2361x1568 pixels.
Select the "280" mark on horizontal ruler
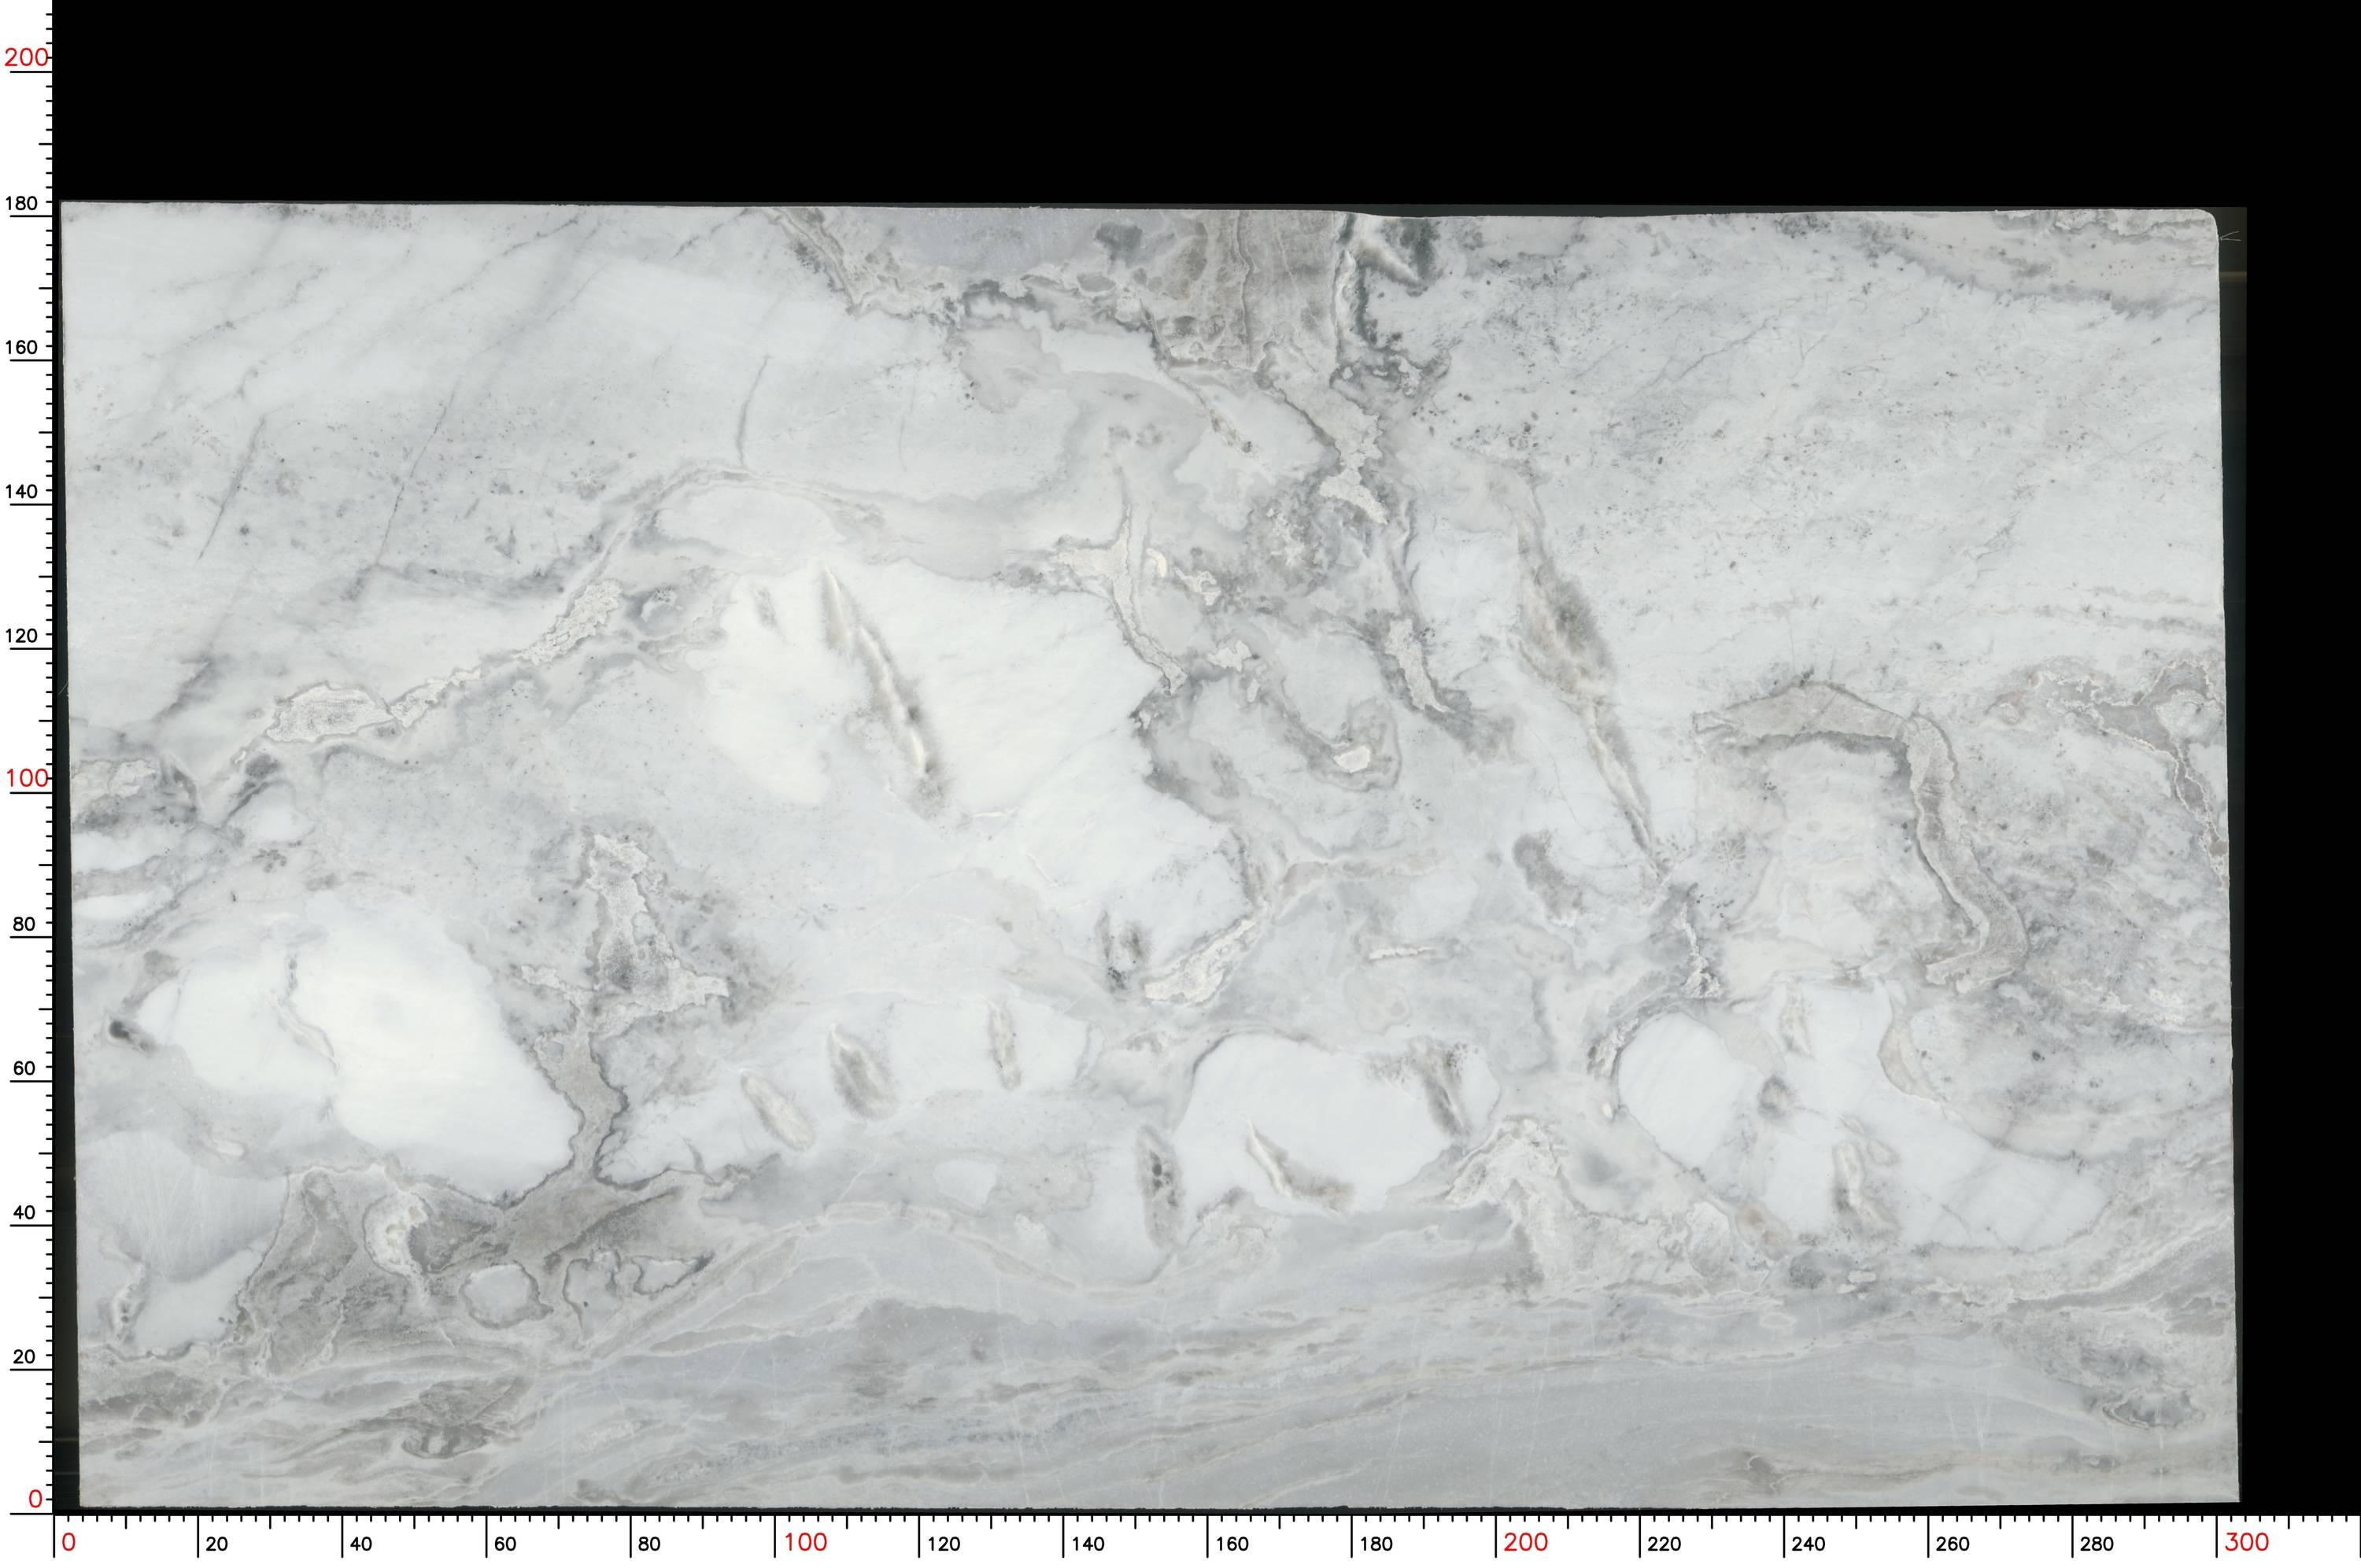[2097, 1544]
